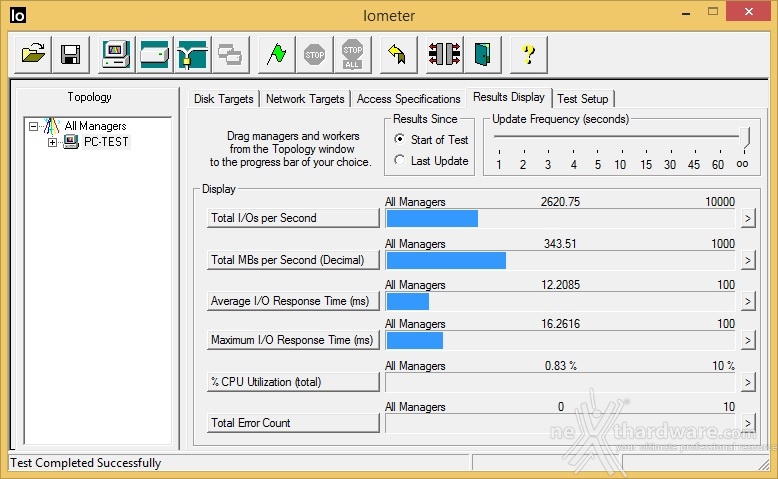Start a new network worker
This screenshot has height=479, width=778.
(192, 54)
